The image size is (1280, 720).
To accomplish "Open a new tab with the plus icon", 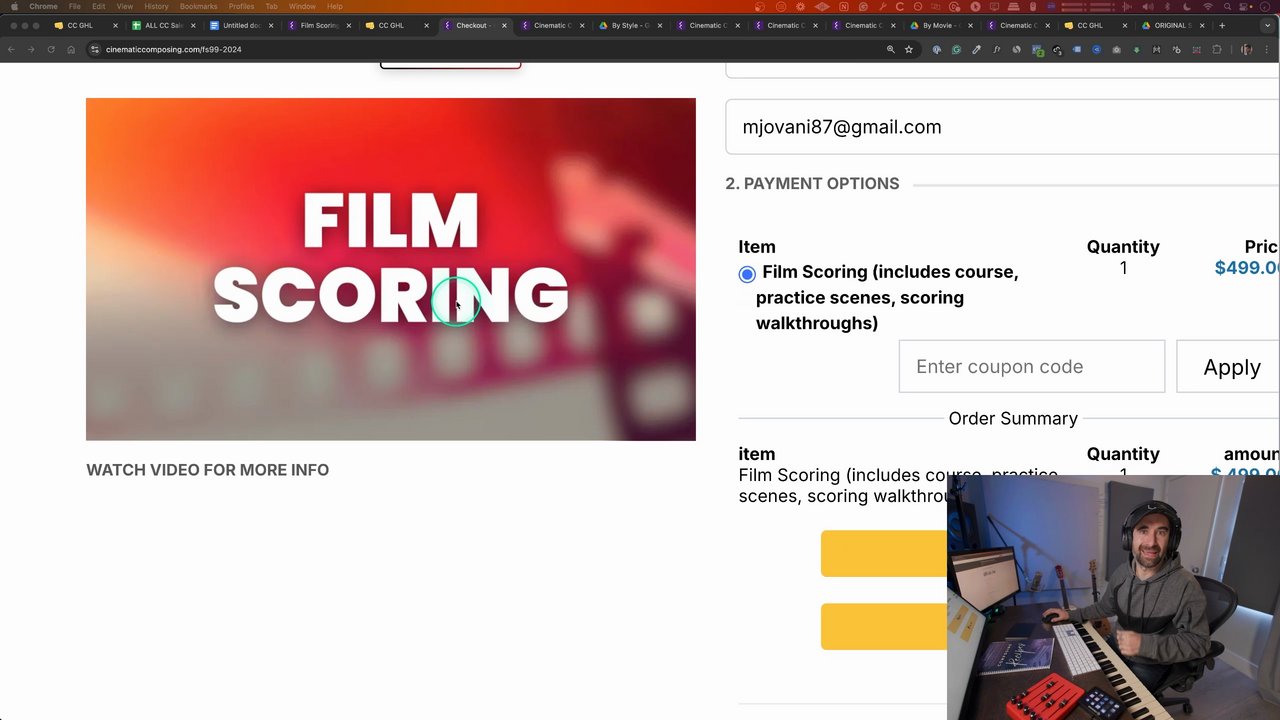I will pyautogui.click(x=1222, y=25).
